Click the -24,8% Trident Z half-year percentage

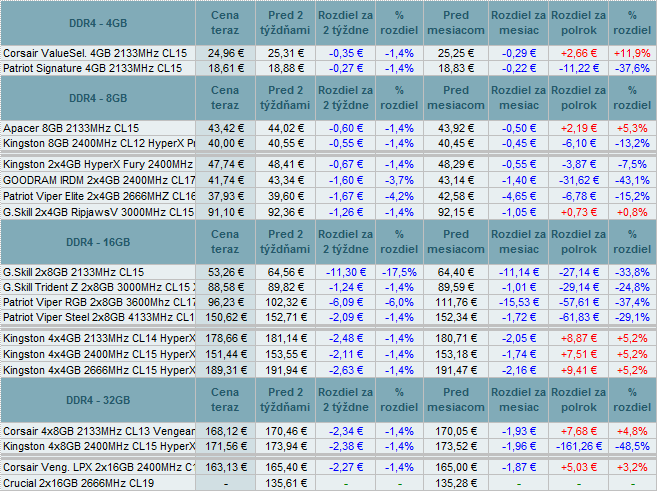pyautogui.click(x=632, y=287)
